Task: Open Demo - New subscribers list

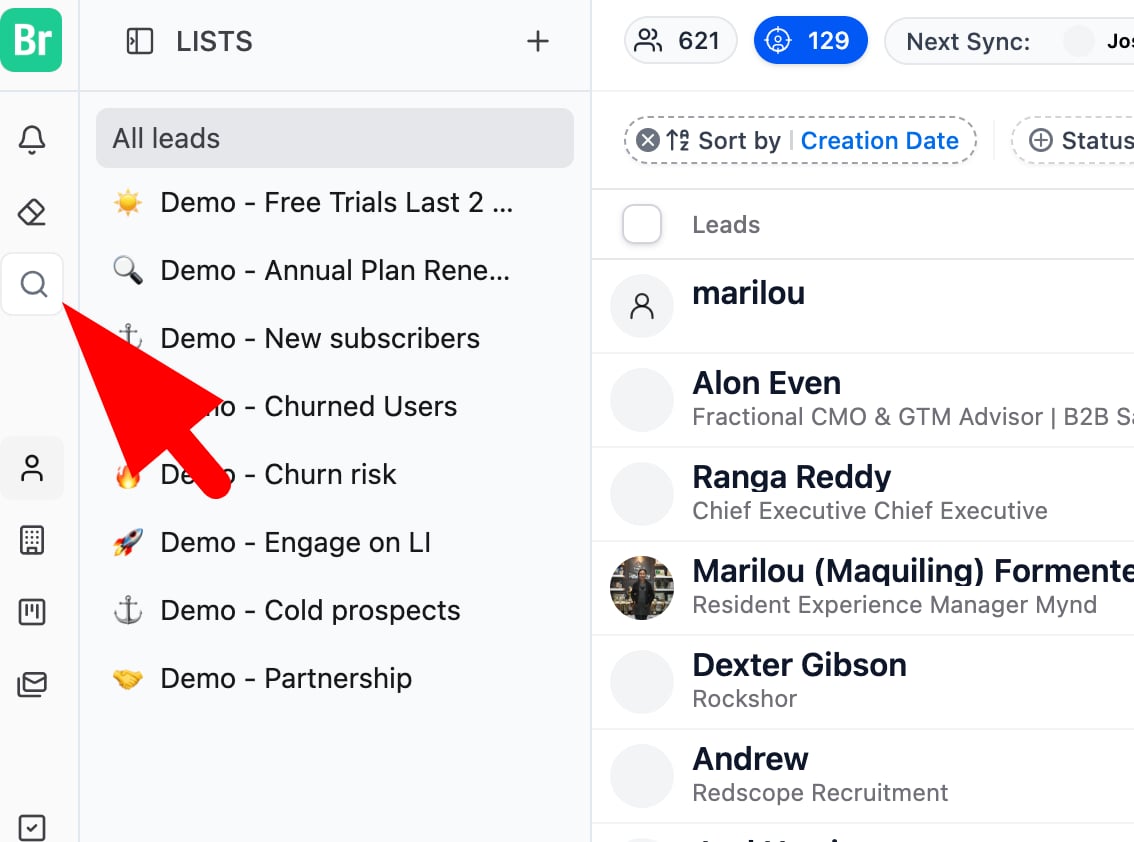Action: point(335,339)
